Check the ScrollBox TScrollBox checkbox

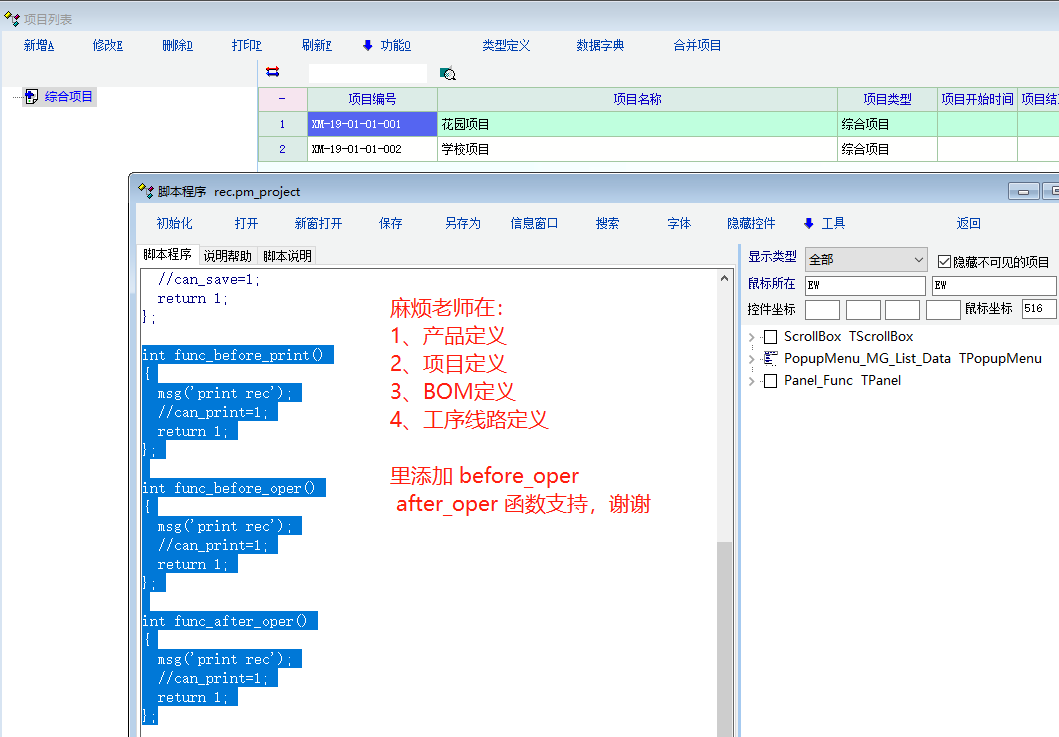[x=770, y=337]
